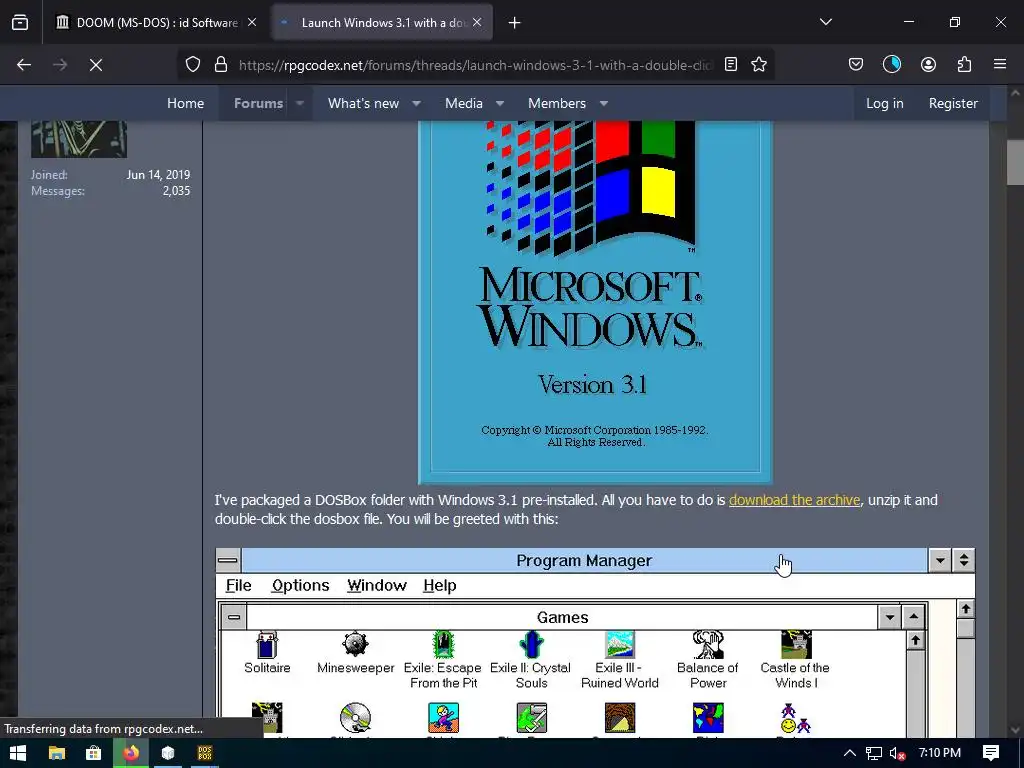The height and width of the screenshot is (768, 1024).
Task: Click the user avatar image in sidebar
Action: [79, 139]
